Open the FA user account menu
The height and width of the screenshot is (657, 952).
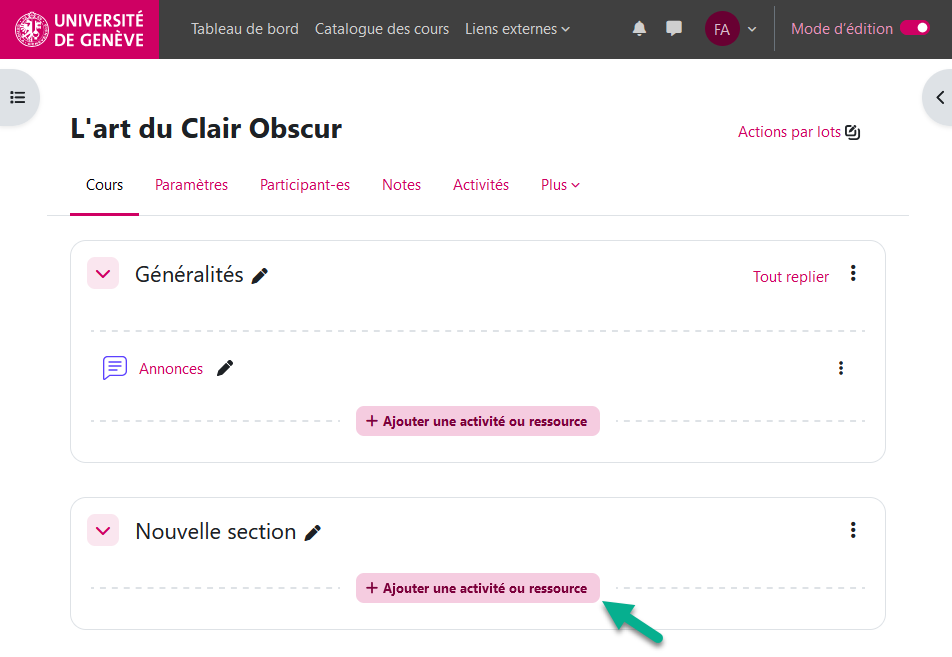point(730,29)
